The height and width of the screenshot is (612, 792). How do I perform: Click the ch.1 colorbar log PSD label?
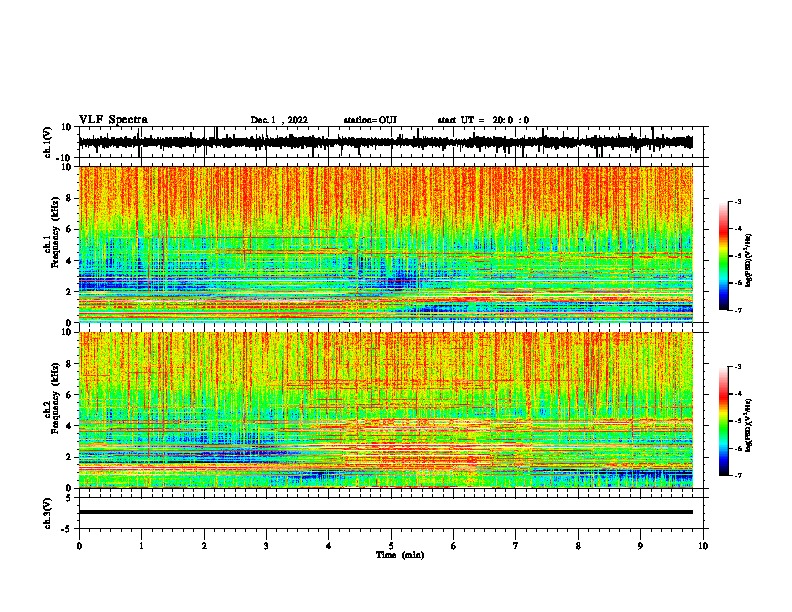click(x=749, y=260)
